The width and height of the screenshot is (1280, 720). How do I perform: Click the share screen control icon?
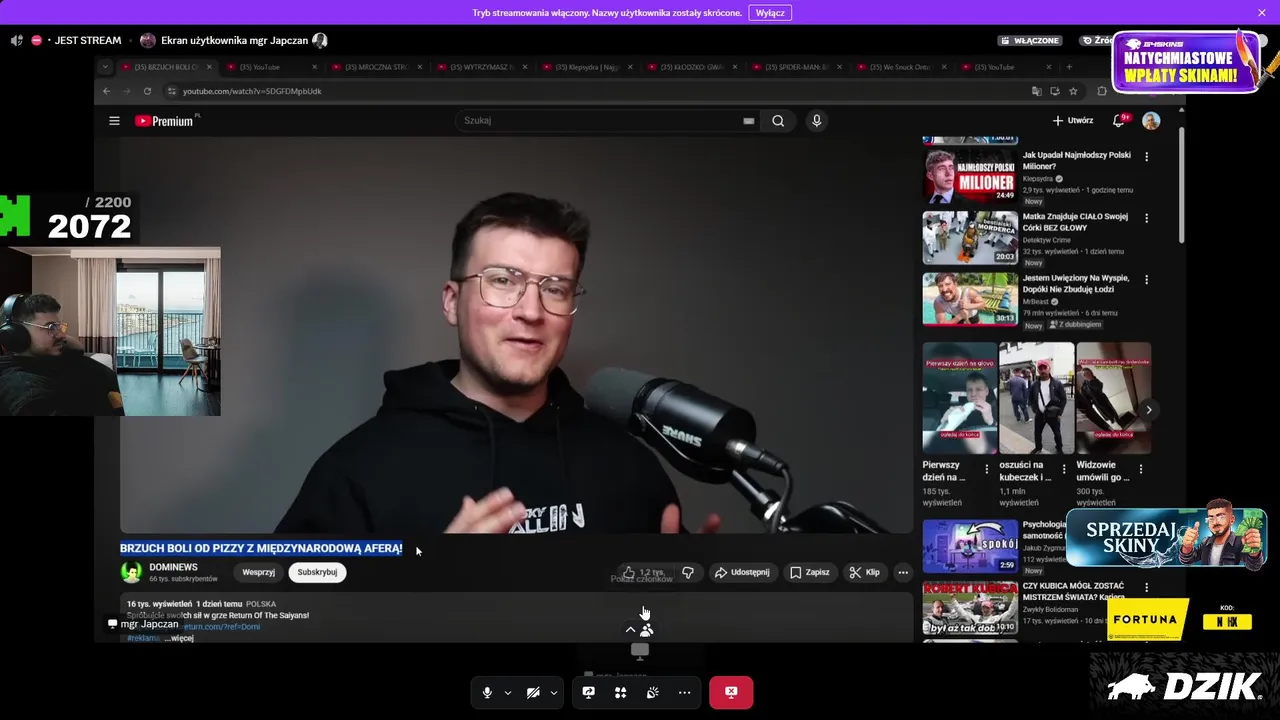pos(589,692)
